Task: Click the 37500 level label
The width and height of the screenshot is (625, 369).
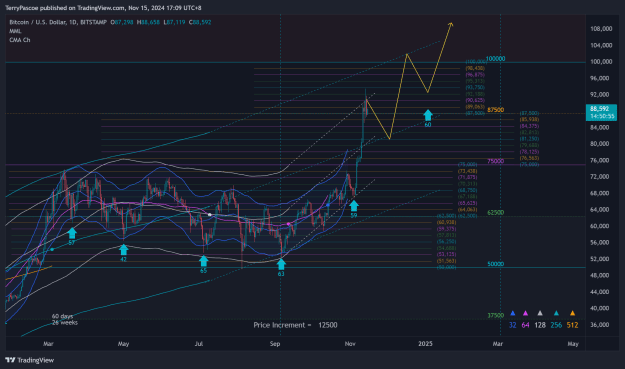Action: (495, 315)
